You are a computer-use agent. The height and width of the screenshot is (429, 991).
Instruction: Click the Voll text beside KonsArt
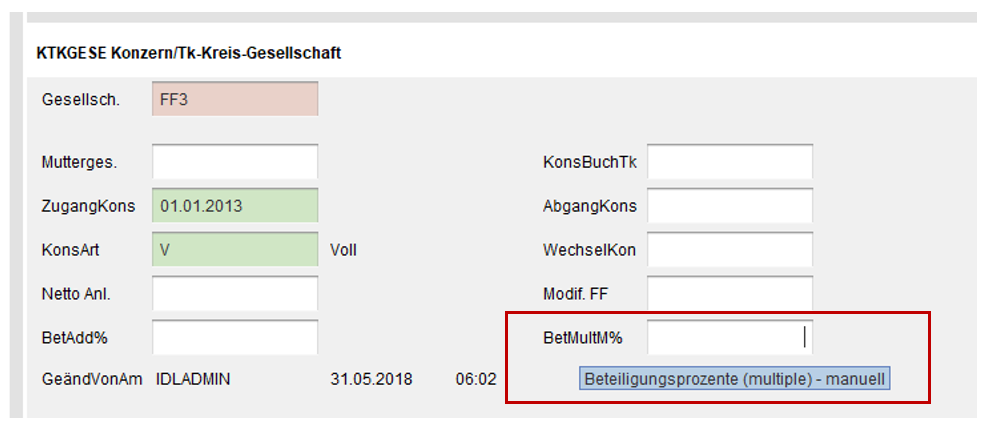tap(343, 250)
